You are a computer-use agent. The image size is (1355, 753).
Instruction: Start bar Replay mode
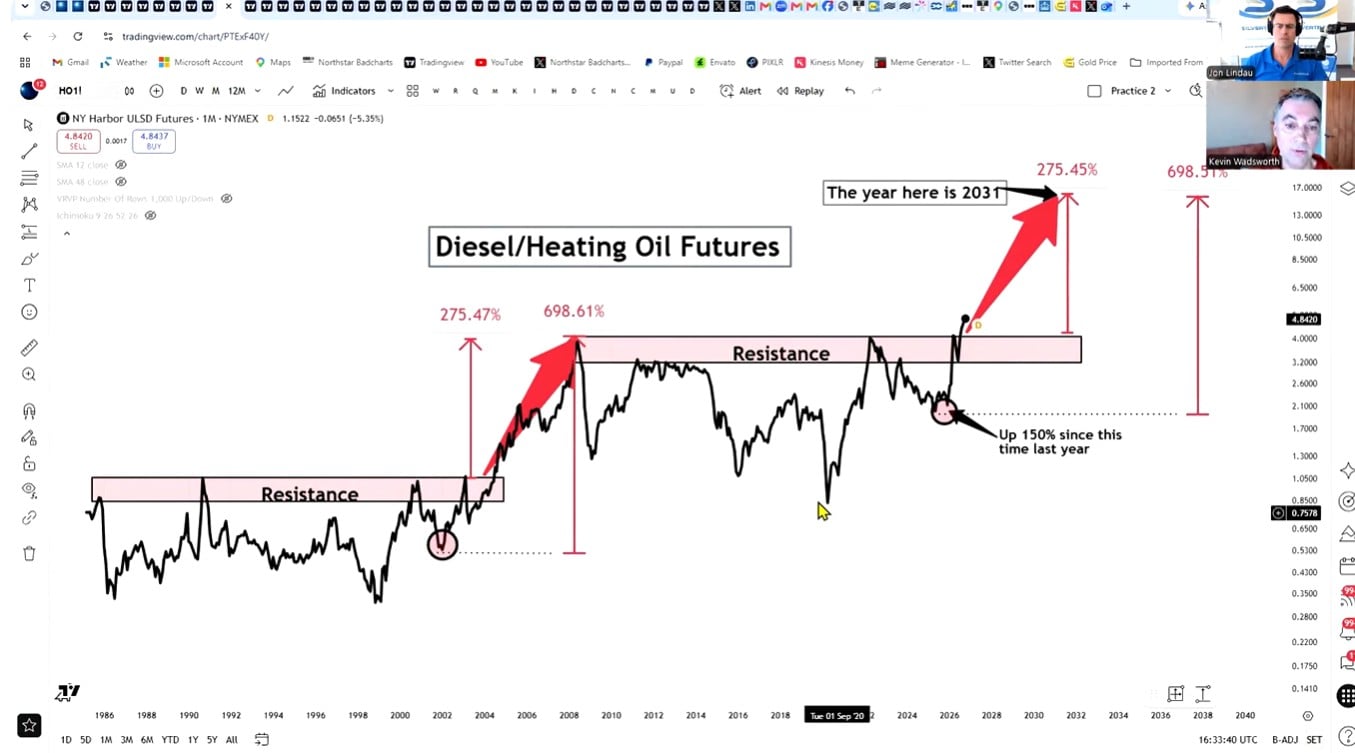[800, 91]
